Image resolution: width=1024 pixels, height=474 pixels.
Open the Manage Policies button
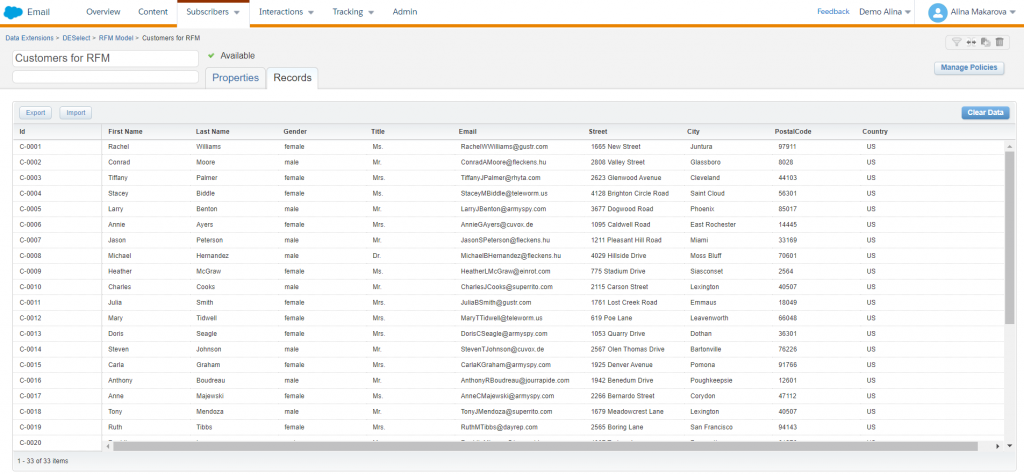pyautogui.click(x=968, y=68)
